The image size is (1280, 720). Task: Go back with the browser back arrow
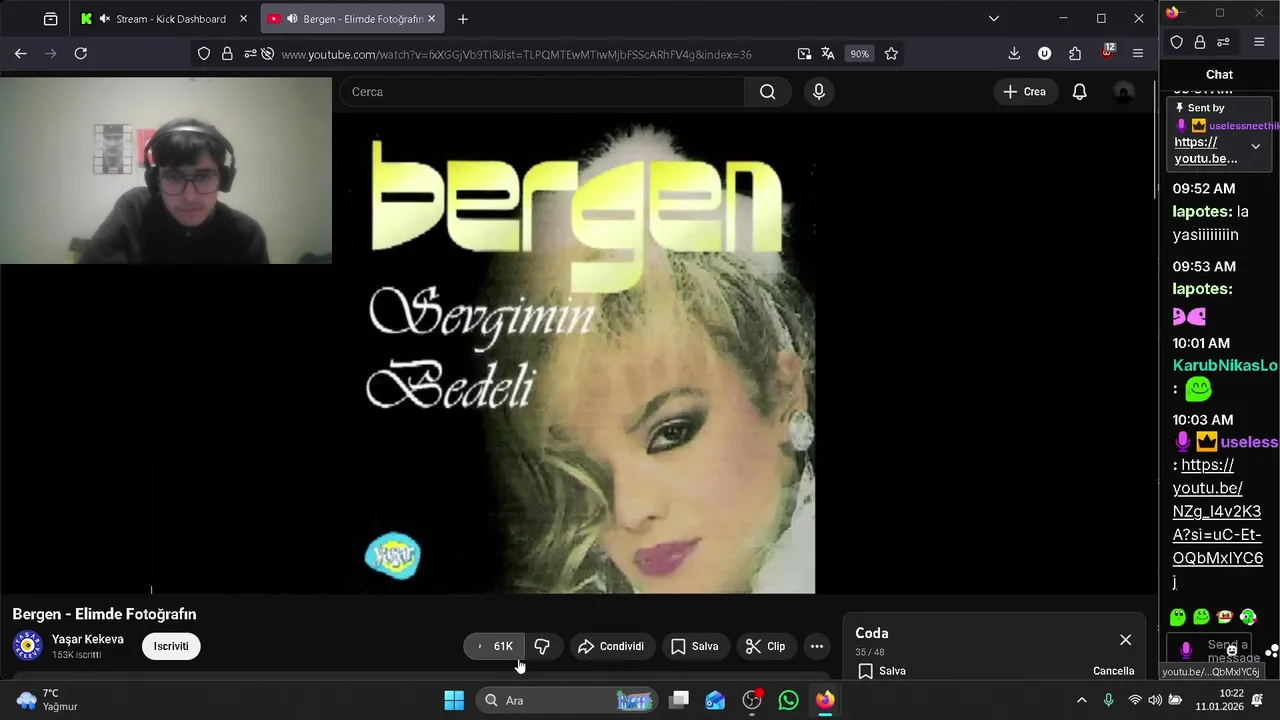click(20, 54)
